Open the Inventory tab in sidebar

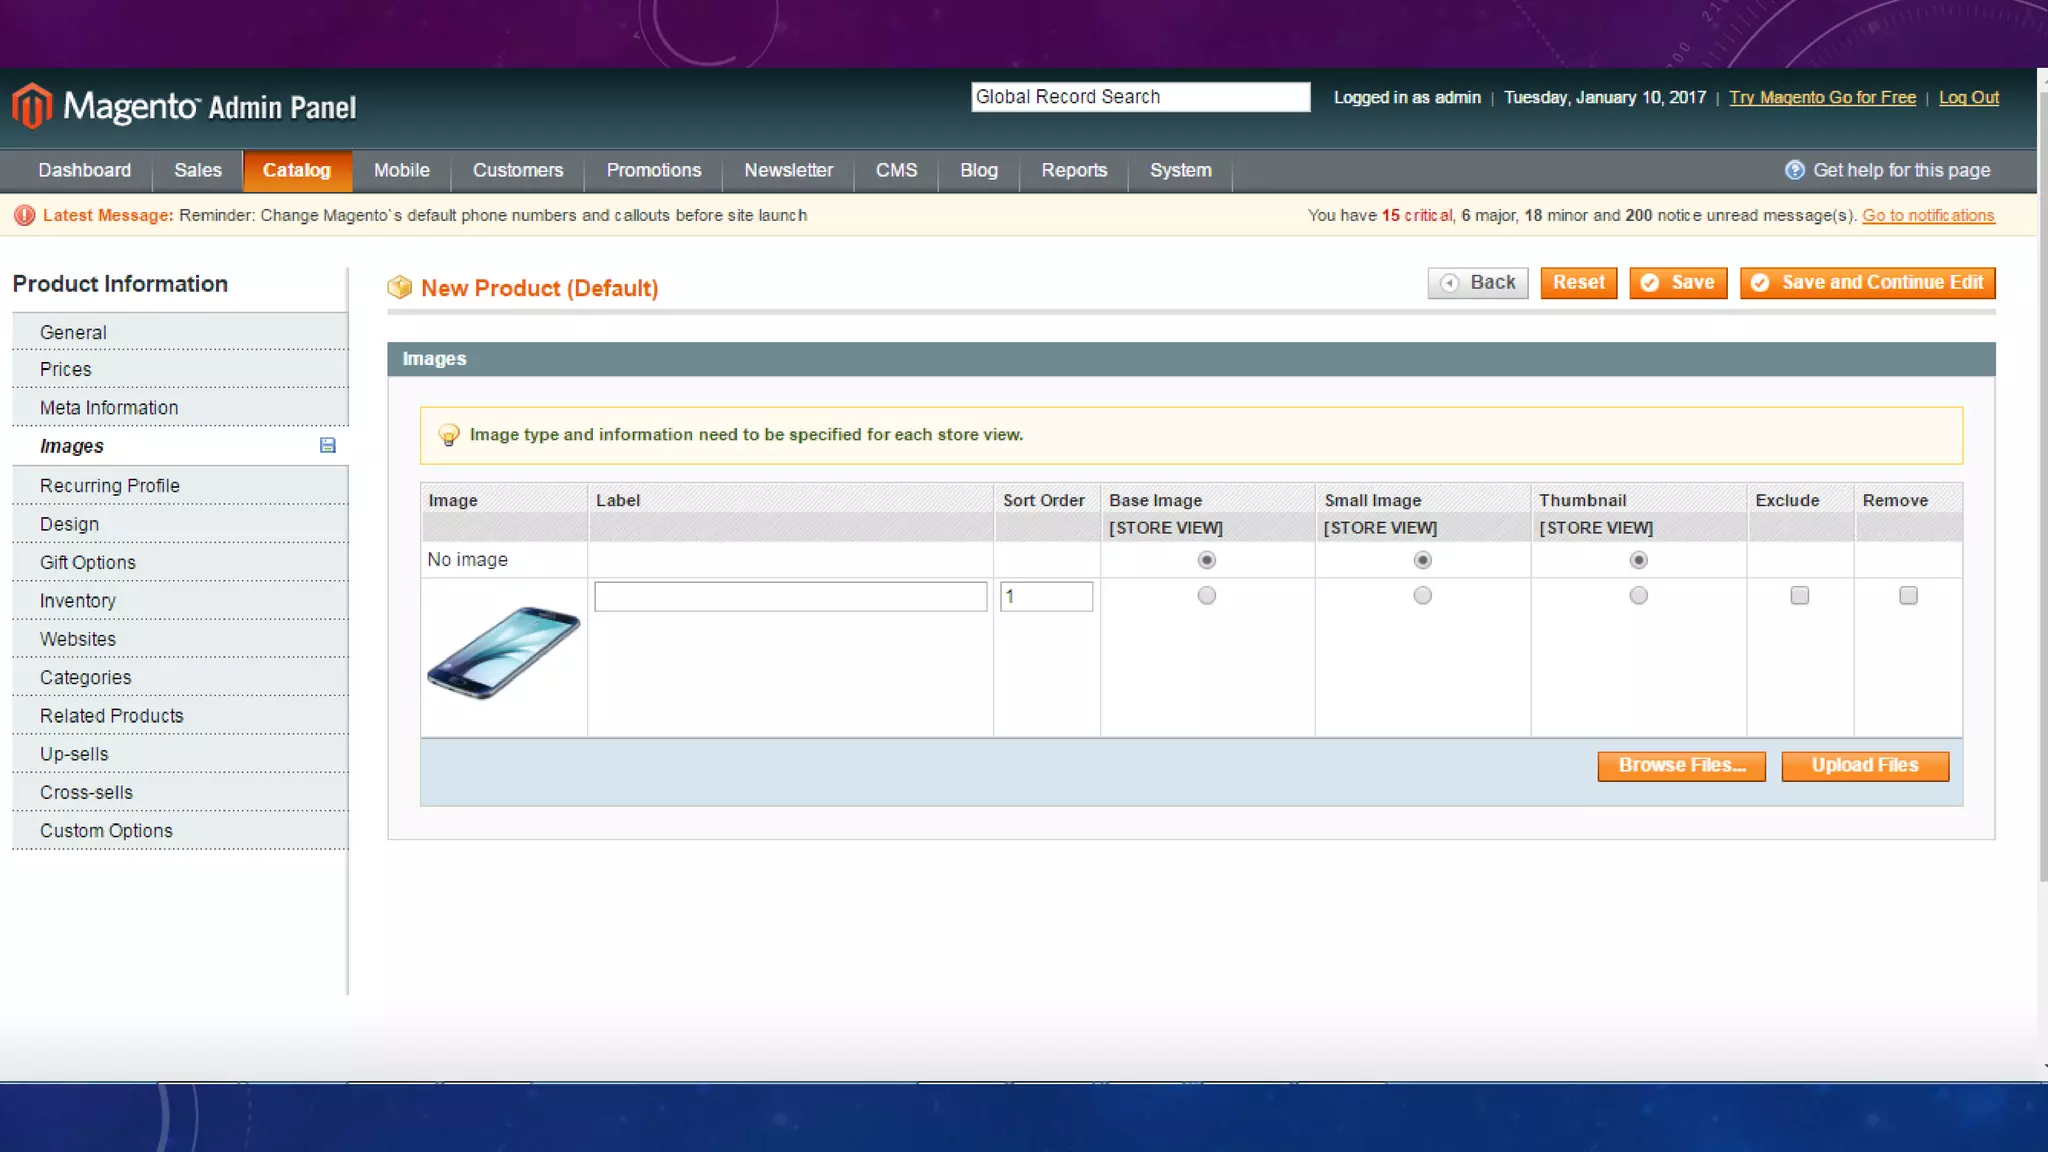point(78,601)
